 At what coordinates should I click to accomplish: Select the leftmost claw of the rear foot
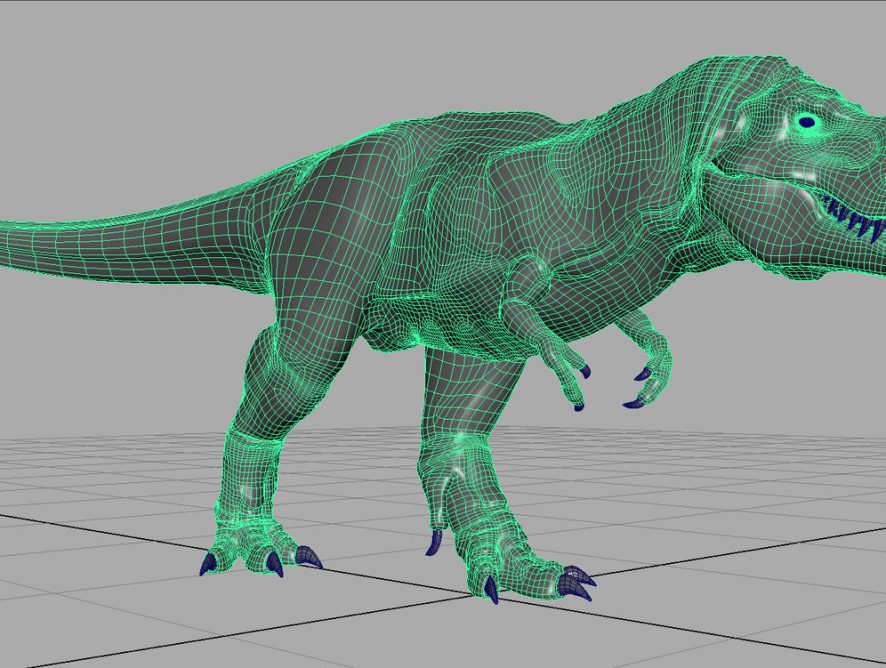[207, 565]
